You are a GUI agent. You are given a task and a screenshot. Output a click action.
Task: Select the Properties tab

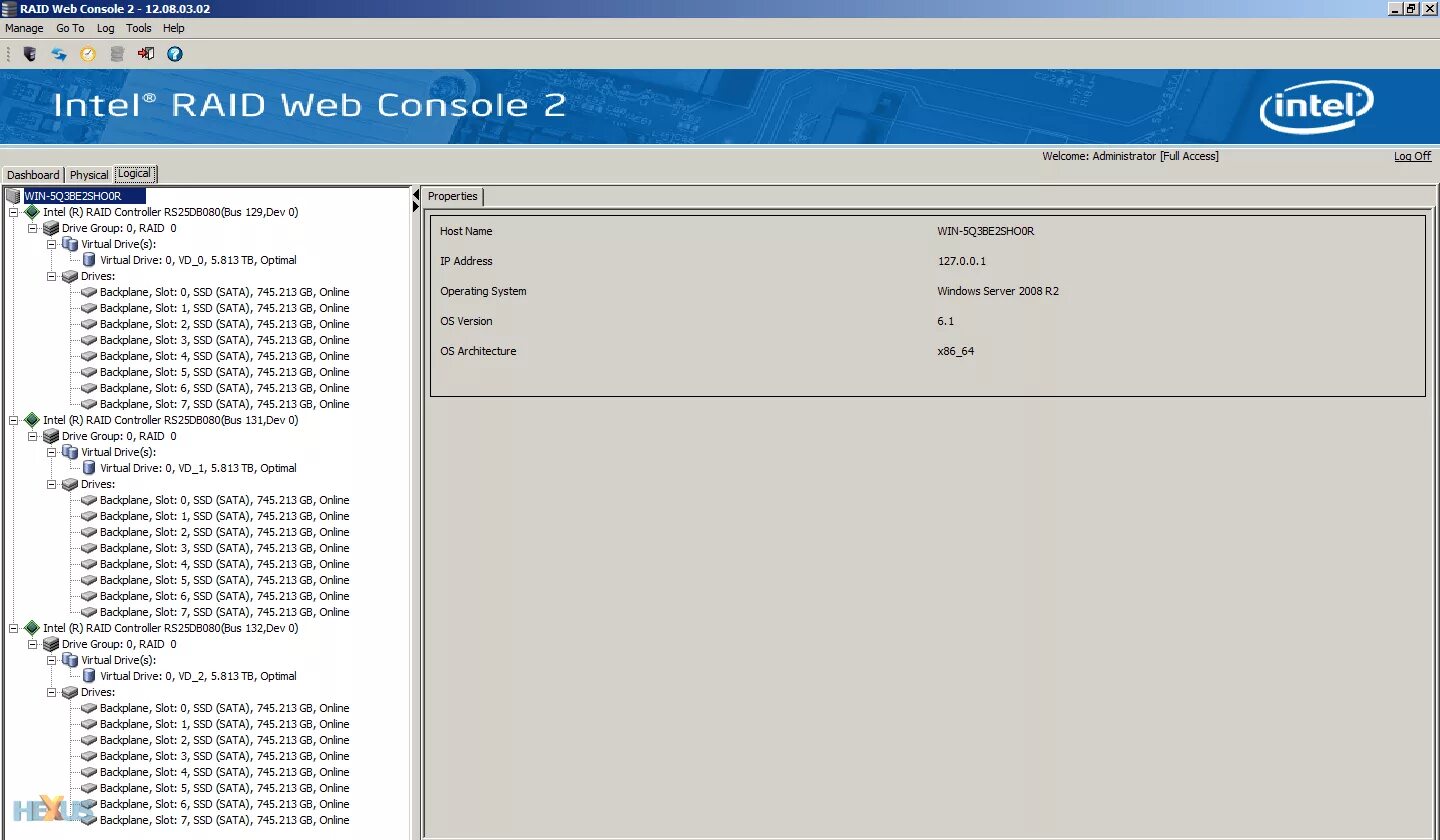pos(453,196)
